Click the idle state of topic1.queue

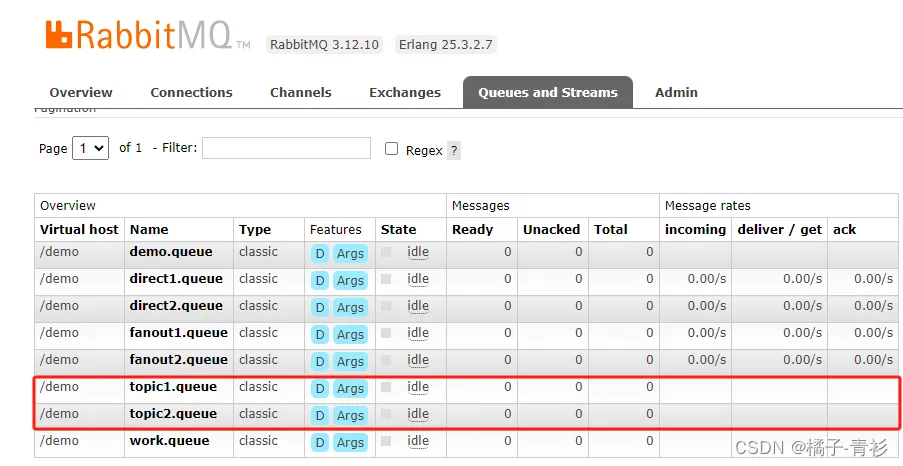(418, 388)
